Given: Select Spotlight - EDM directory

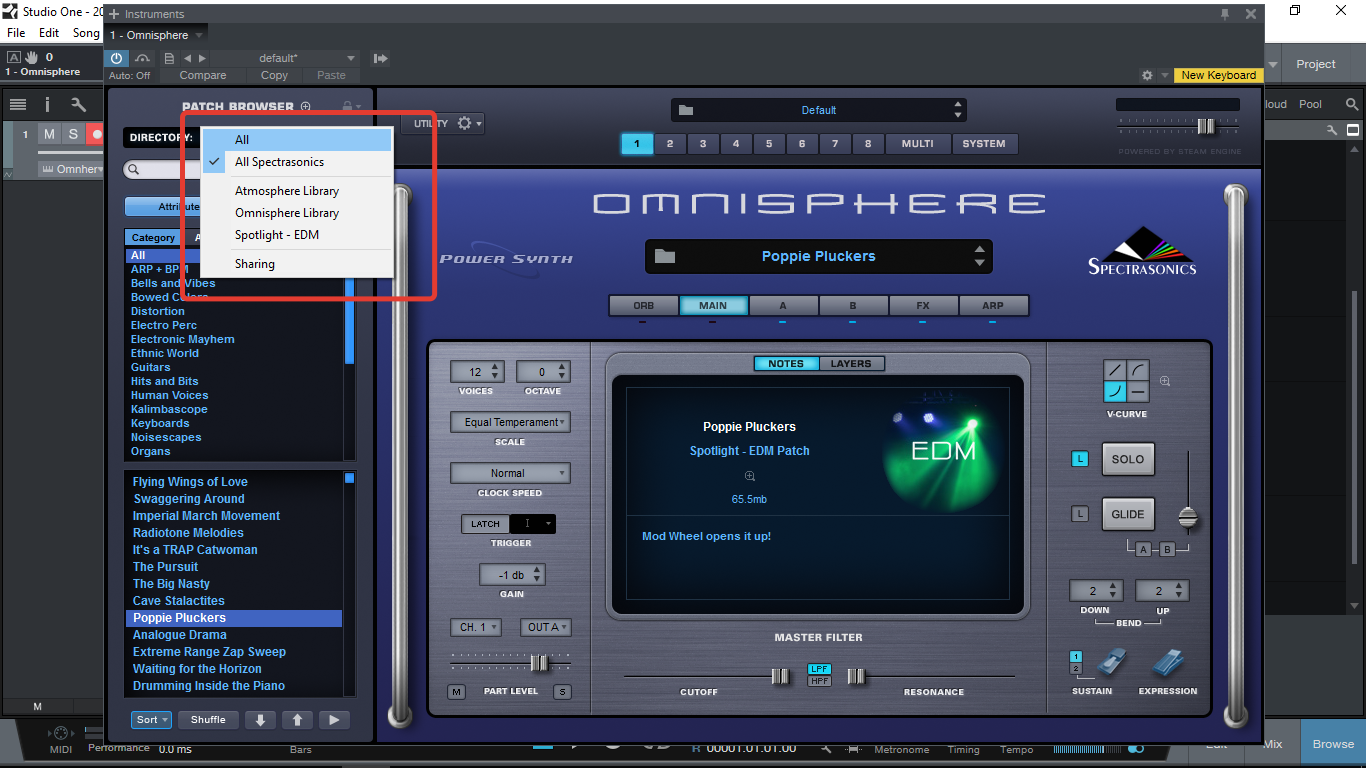Looking at the screenshot, I should pyautogui.click(x=296, y=235).
